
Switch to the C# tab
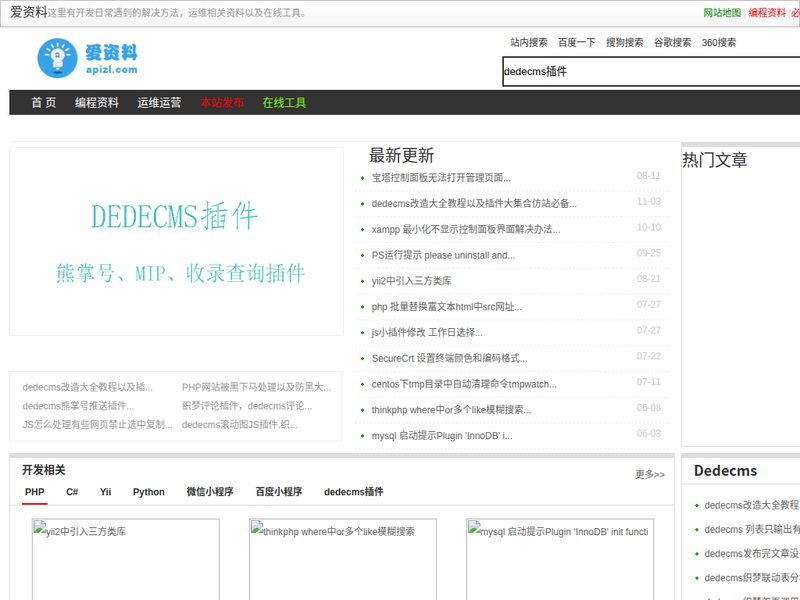(x=72, y=492)
